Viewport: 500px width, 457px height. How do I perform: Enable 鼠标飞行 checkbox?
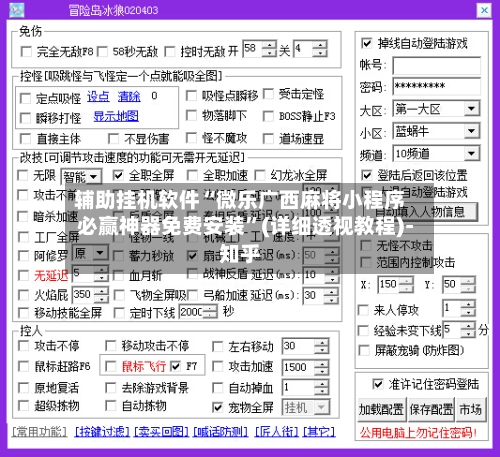click(110, 367)
